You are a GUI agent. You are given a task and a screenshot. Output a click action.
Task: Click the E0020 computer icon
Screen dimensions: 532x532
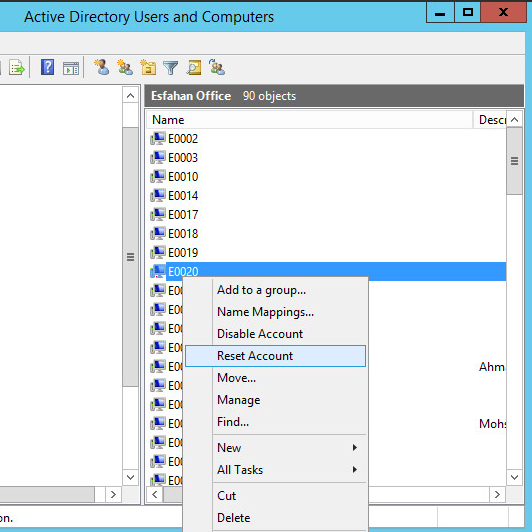[x=158, y=271]
